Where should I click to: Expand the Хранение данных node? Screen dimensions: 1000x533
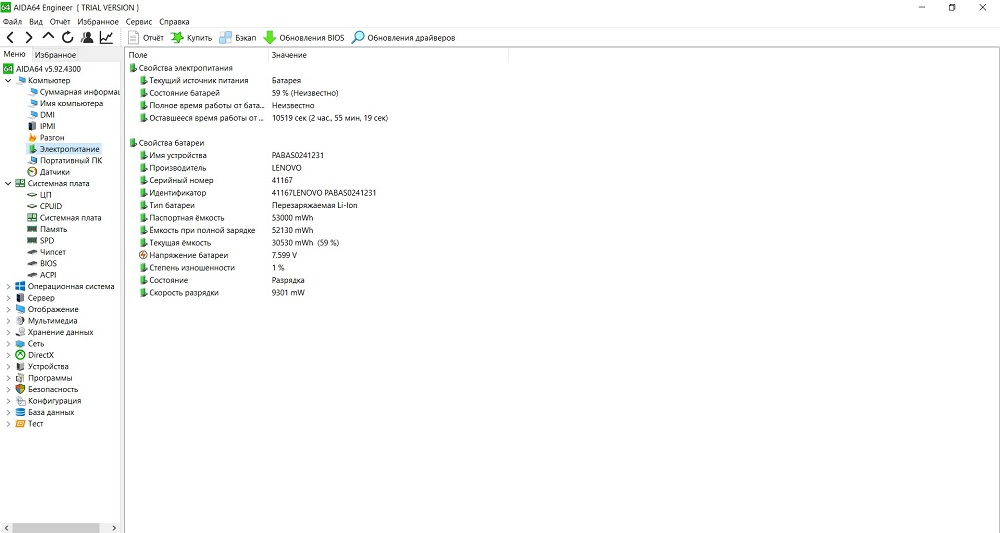pyautogui.click(x=8, y=332)
